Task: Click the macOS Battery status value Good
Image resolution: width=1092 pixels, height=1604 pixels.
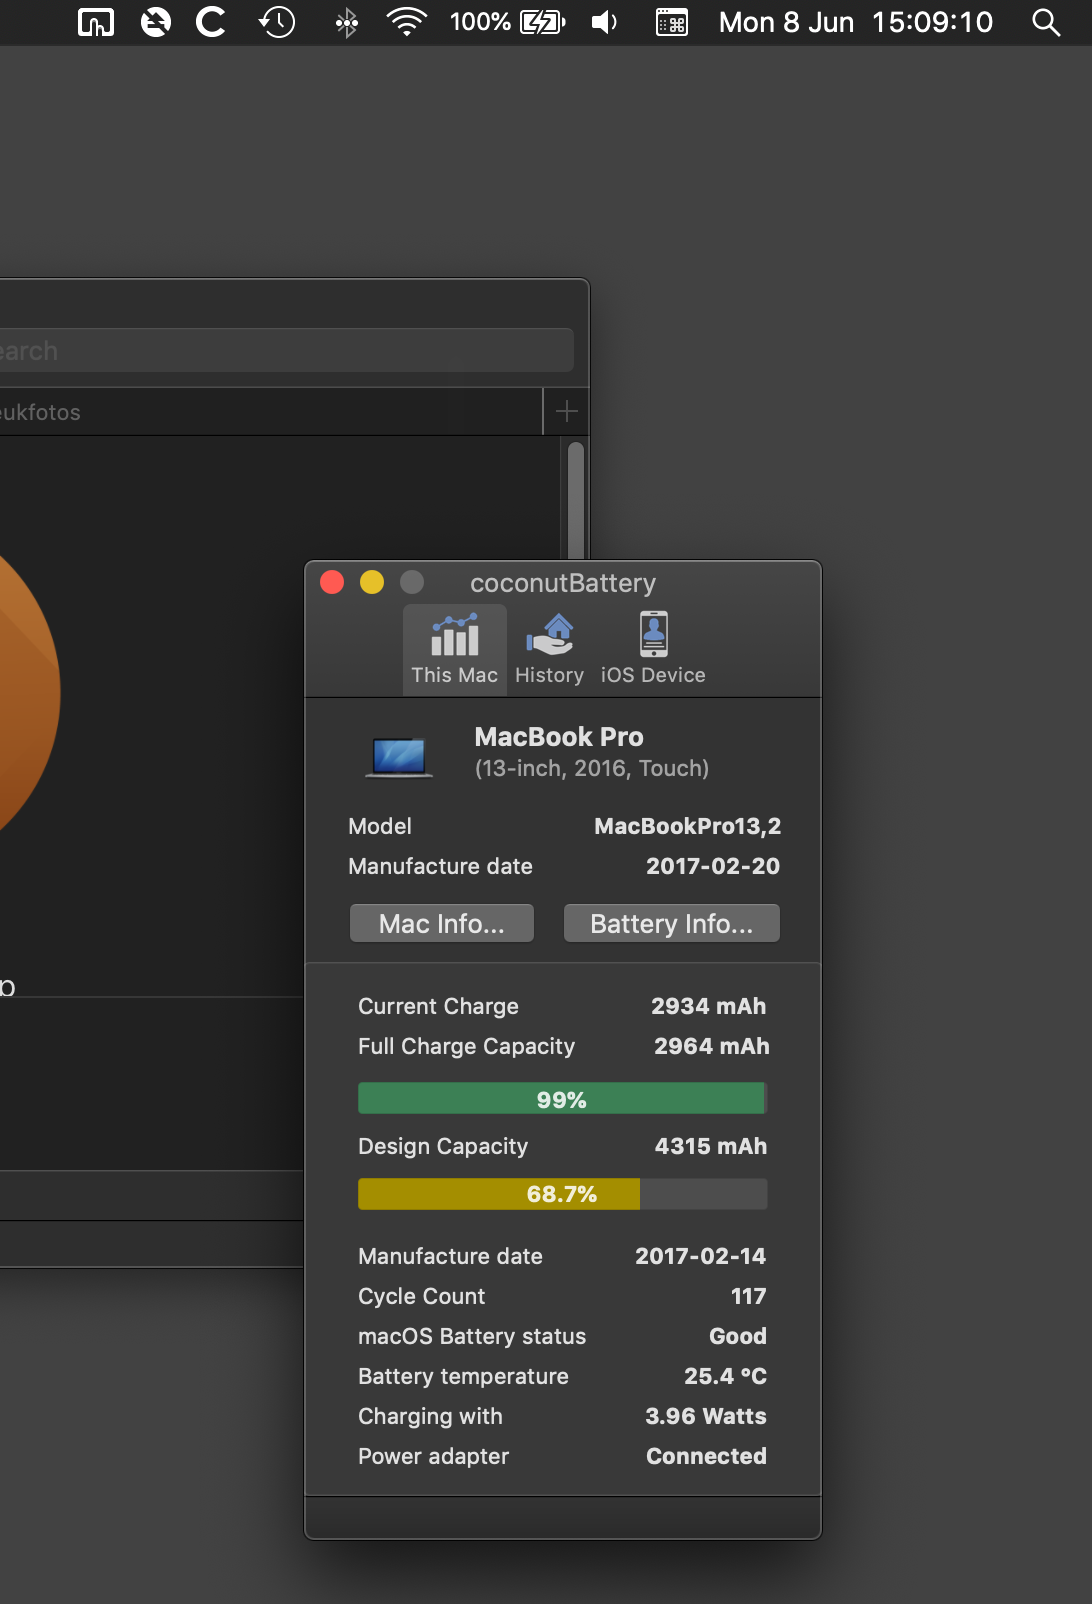Action: [x=738, y=1336]
